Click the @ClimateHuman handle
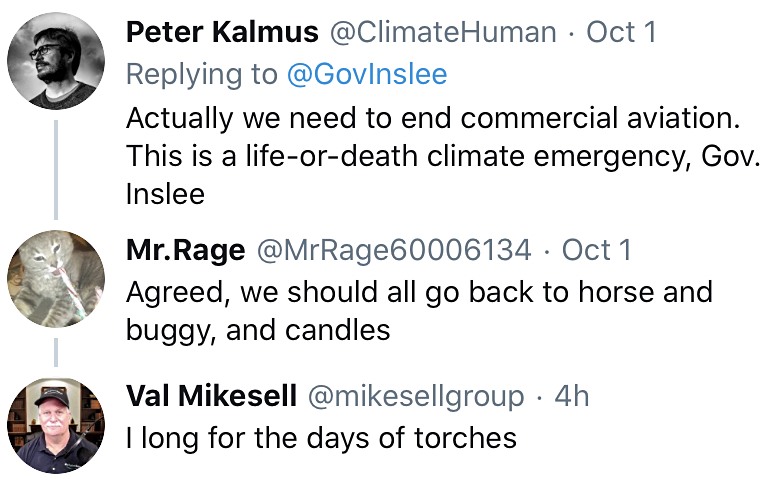 443,32
